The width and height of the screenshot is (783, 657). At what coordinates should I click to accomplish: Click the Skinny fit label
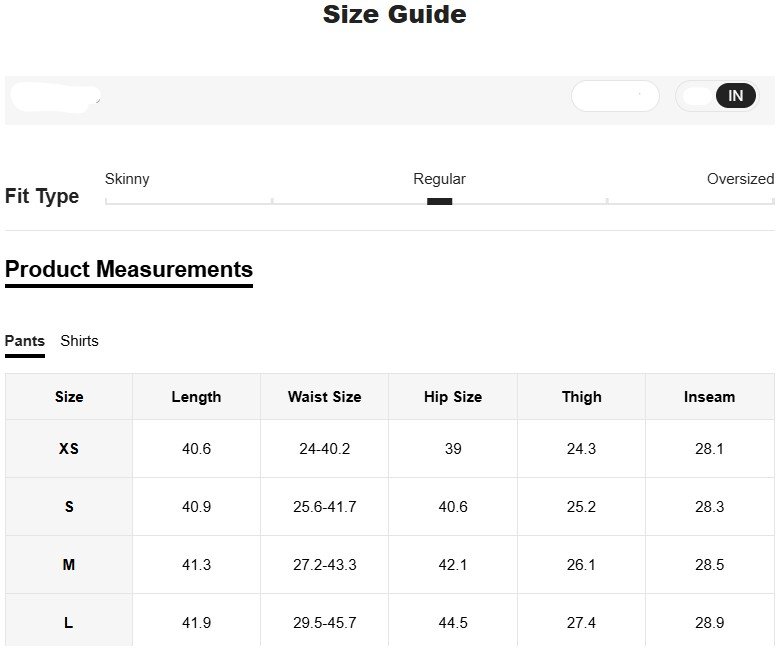coord(127,179)
